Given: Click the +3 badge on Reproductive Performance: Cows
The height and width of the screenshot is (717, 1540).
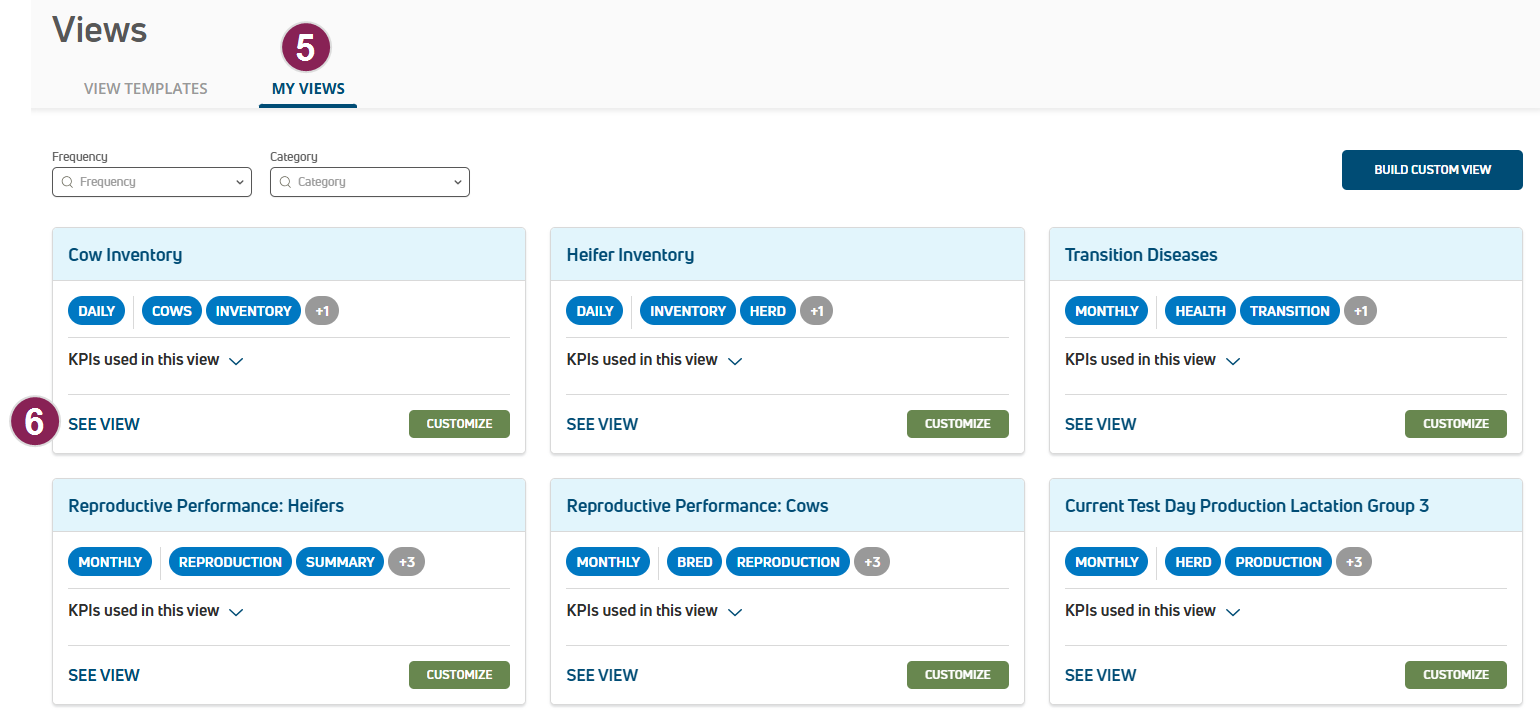Looking at the screenshot, I should tap(871, 562).
